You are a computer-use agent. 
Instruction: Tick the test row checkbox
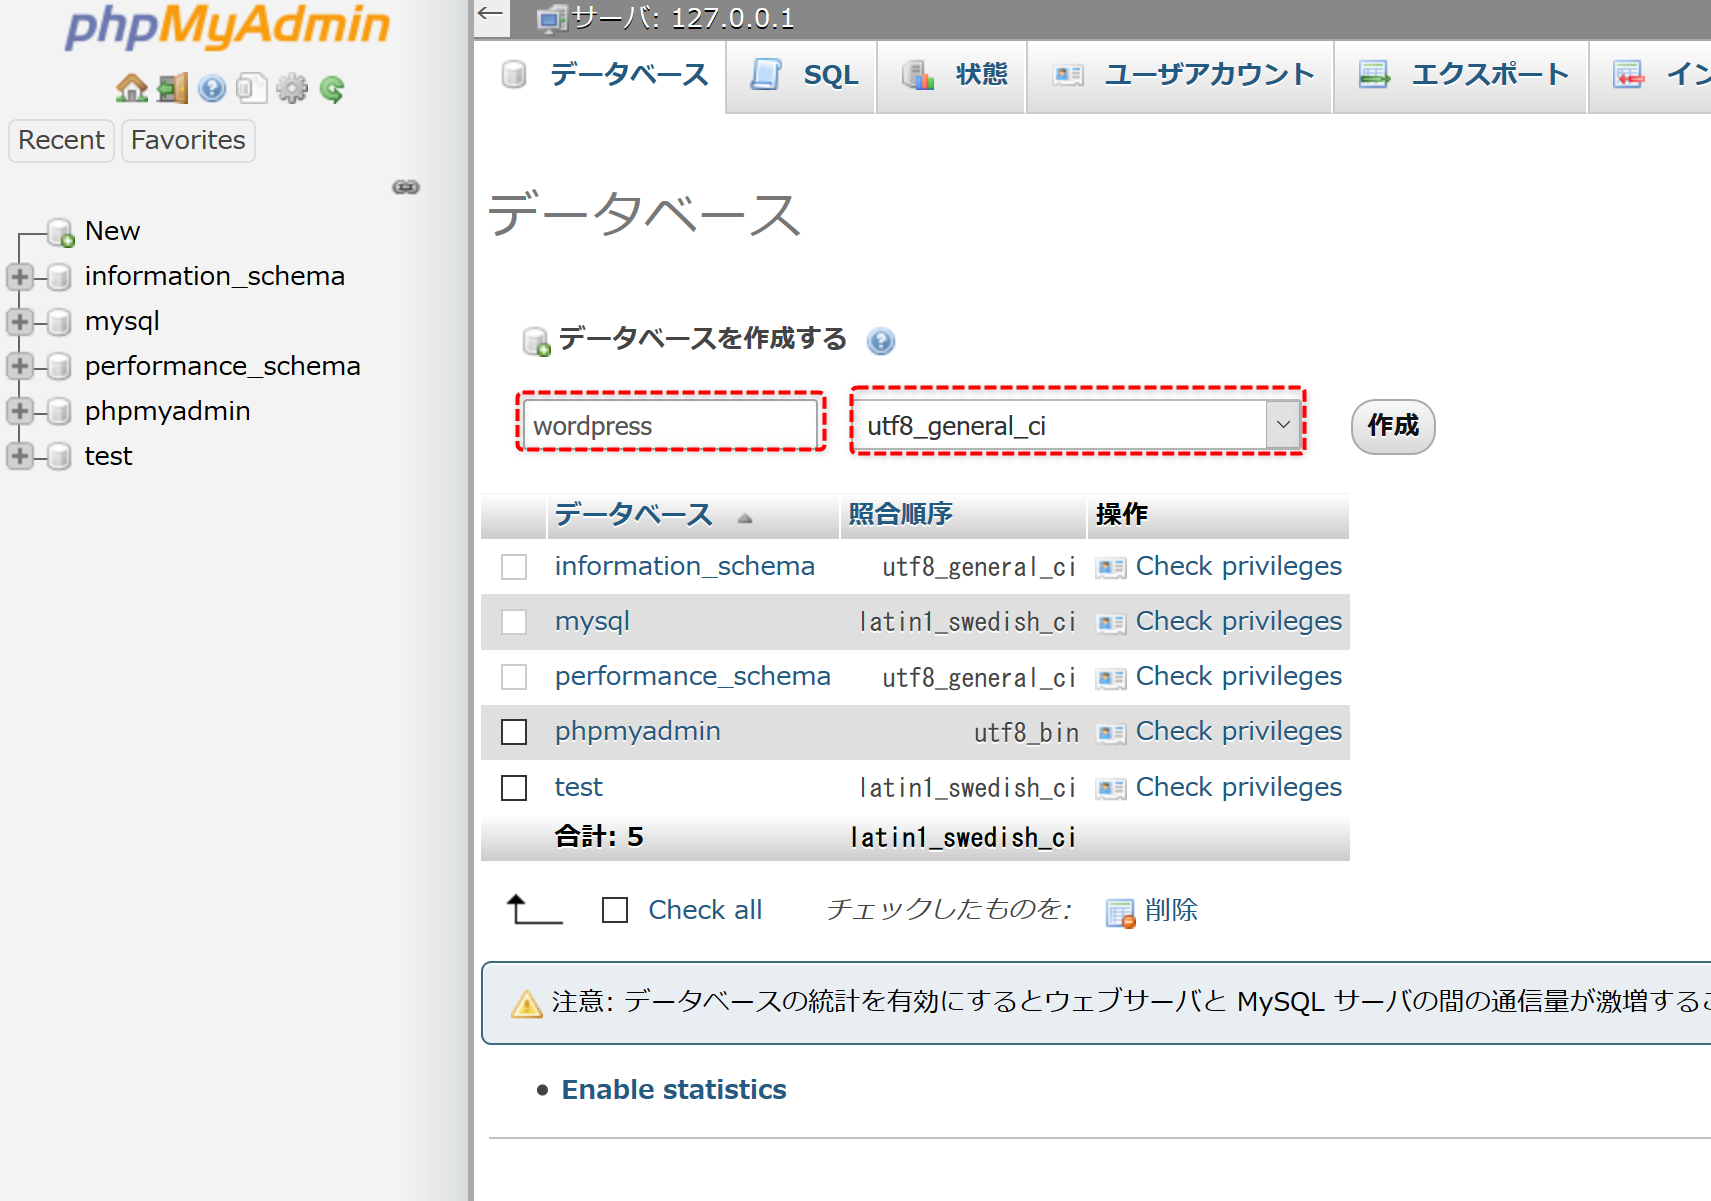(x=514, y=788)
